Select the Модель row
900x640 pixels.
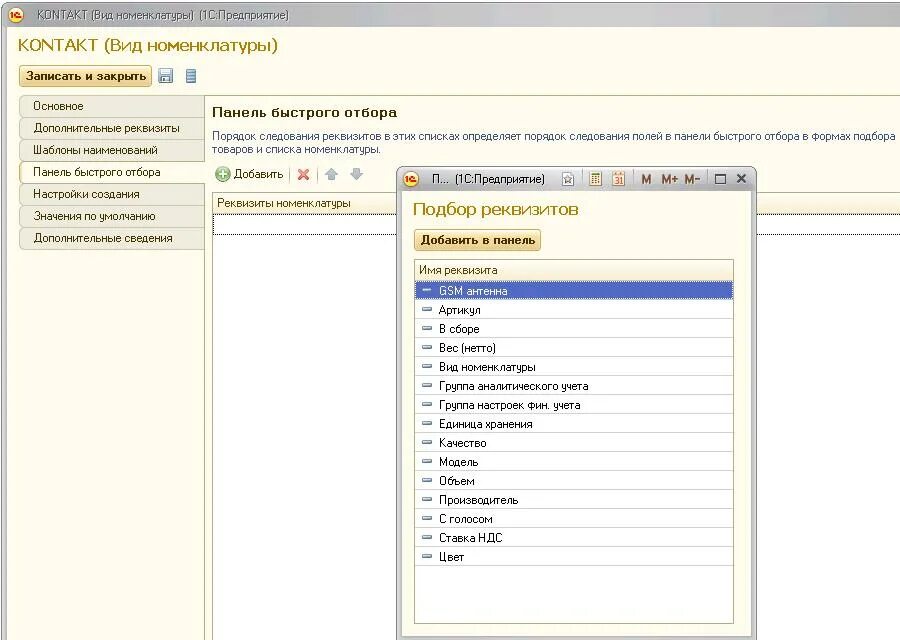573,461
